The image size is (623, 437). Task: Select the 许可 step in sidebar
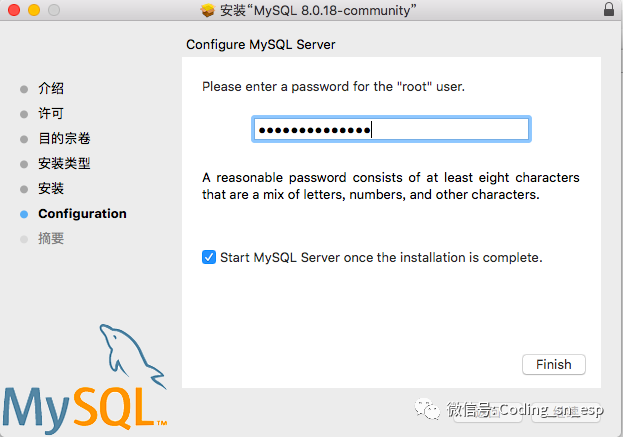point(51,114)
